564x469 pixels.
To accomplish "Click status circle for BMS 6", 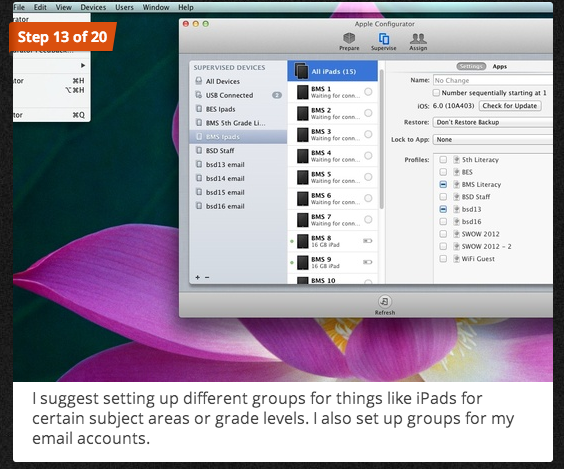I will (368, 198).
